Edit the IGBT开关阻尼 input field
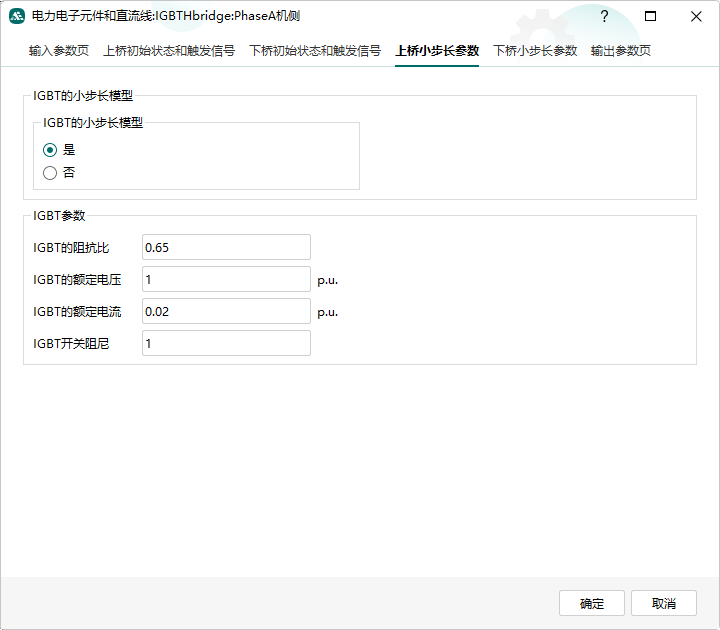 pyautogui.click(x=226, y=343)
